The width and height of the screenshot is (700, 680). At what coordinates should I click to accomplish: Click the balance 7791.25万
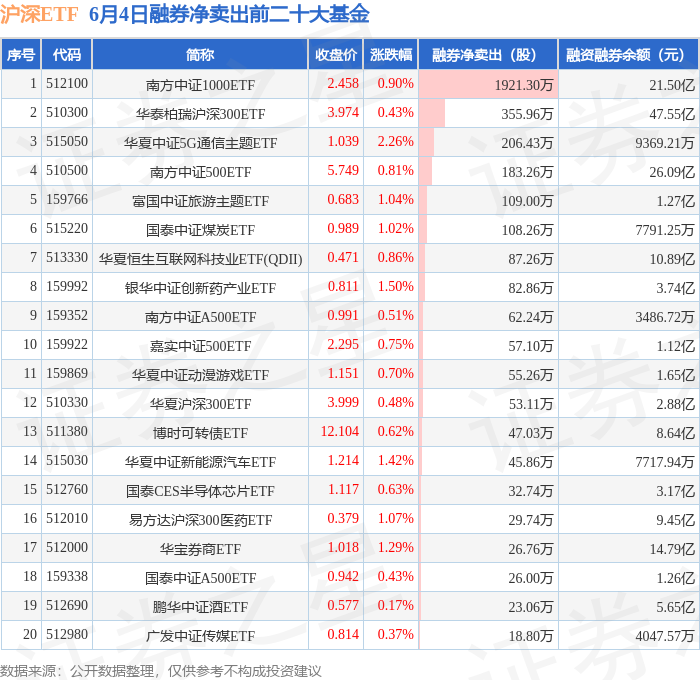click(x=665, y=230)
